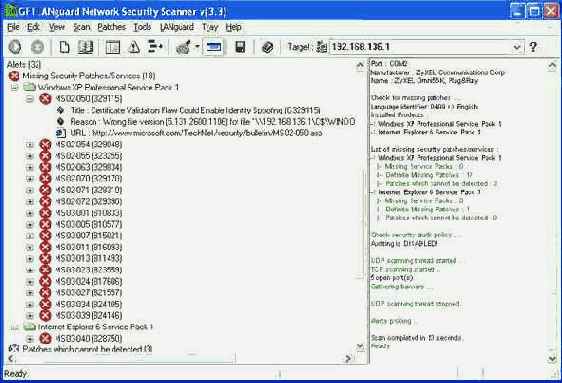Expand the MS03-039 patch entry
This screenshot has width=562, height=383.
click(30, 316)
